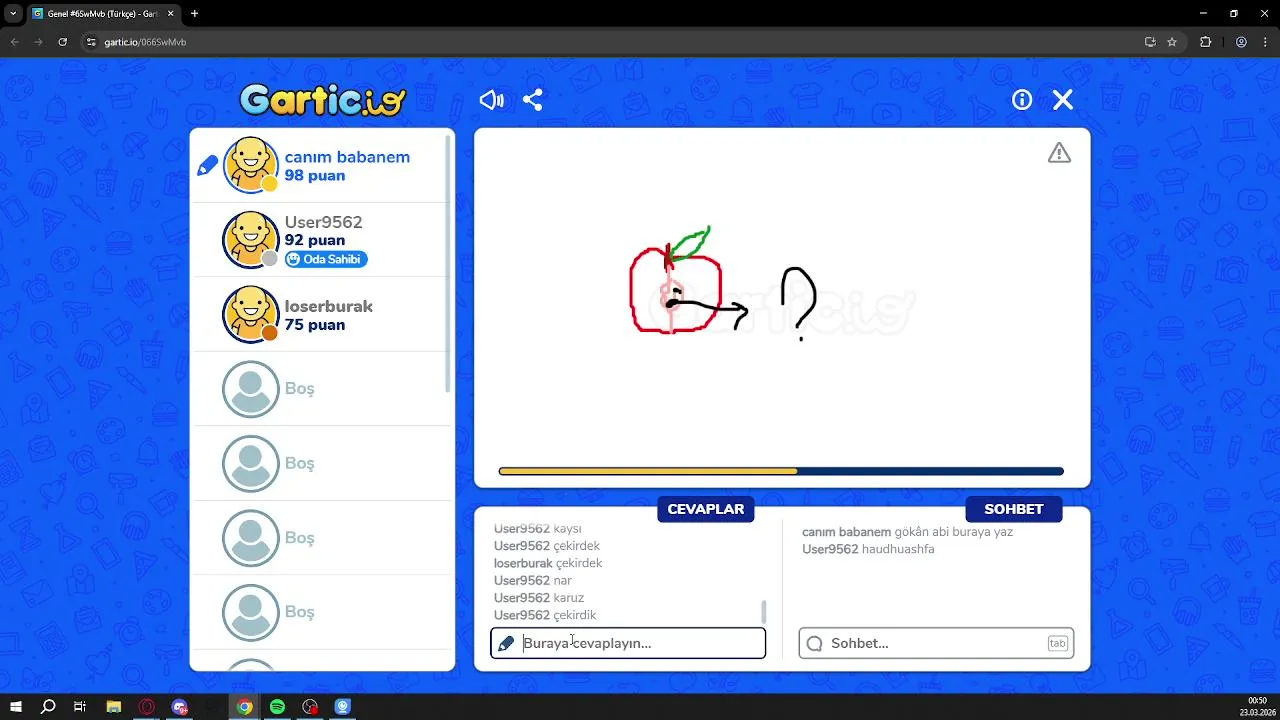
Task: Click the 'gökán abi buraya yaz' chat message
Action: [954, 532]
